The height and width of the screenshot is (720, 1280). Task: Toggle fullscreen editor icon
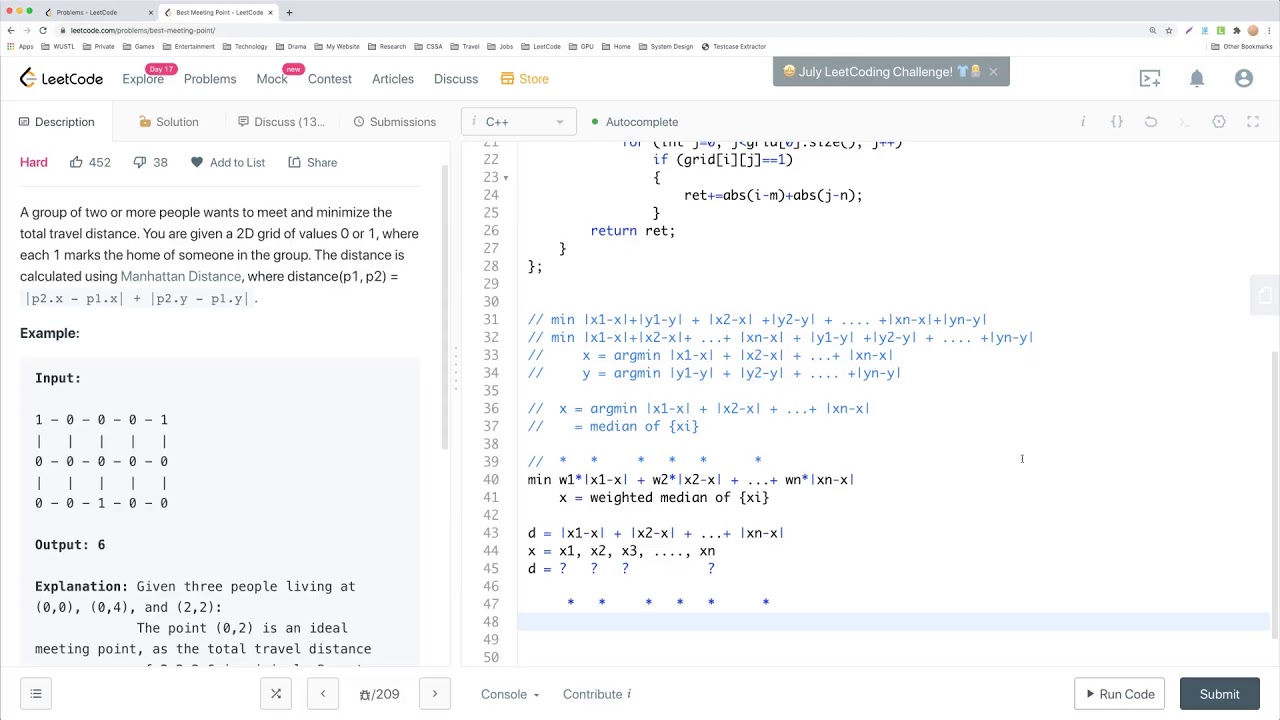point(1253,122)
